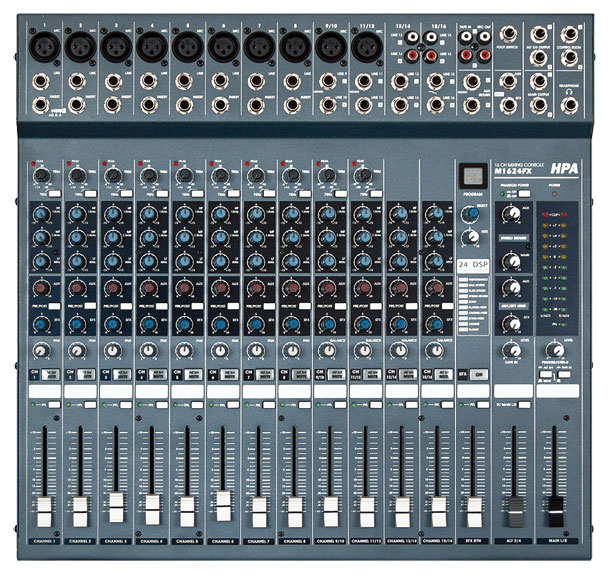Click the DSP program display
The width and height of the screenshot is (609, 575).
point(473,176)
